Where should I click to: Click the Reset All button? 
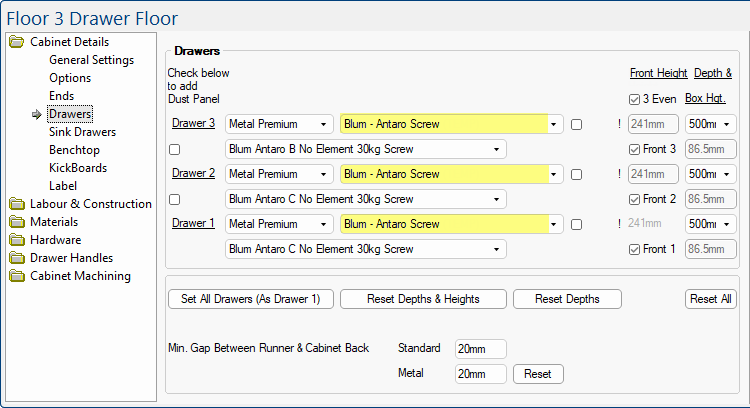[x=711, y=299]
